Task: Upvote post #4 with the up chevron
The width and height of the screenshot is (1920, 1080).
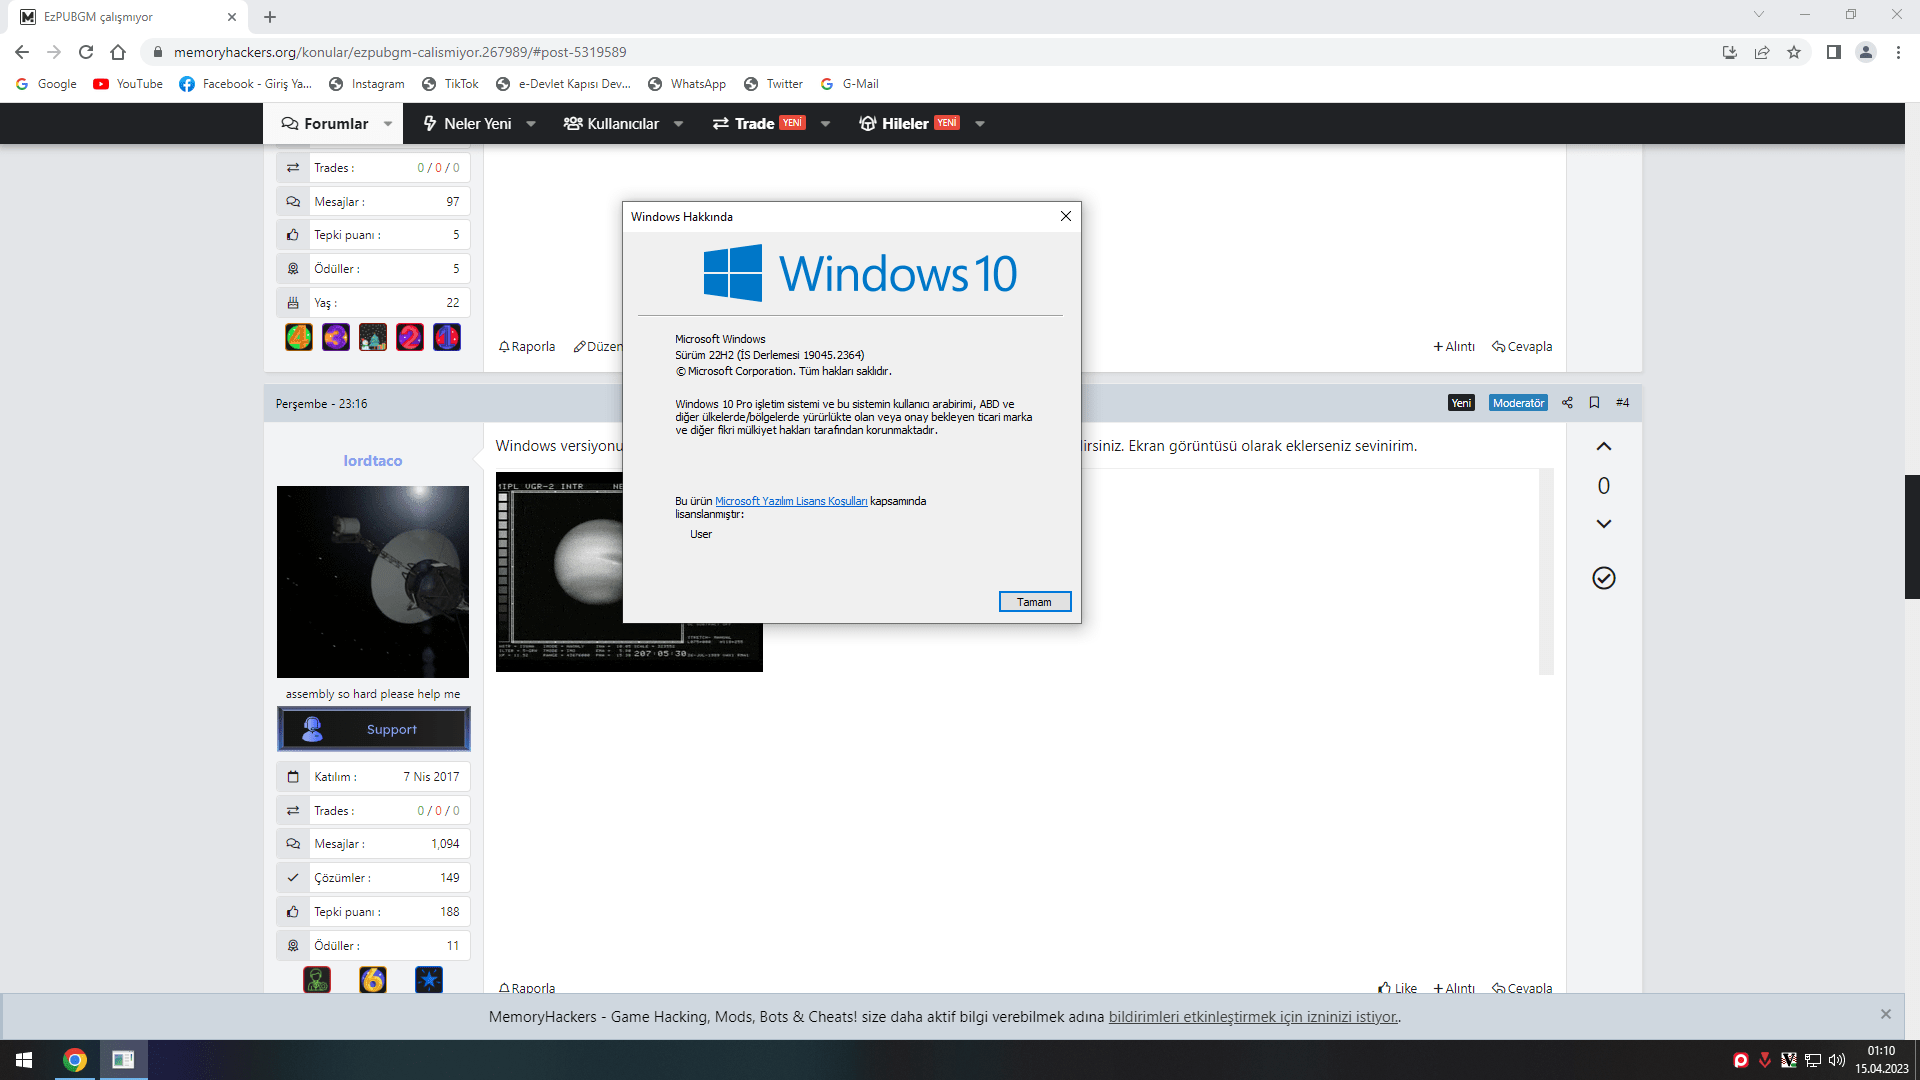Action: (1604, 446)
